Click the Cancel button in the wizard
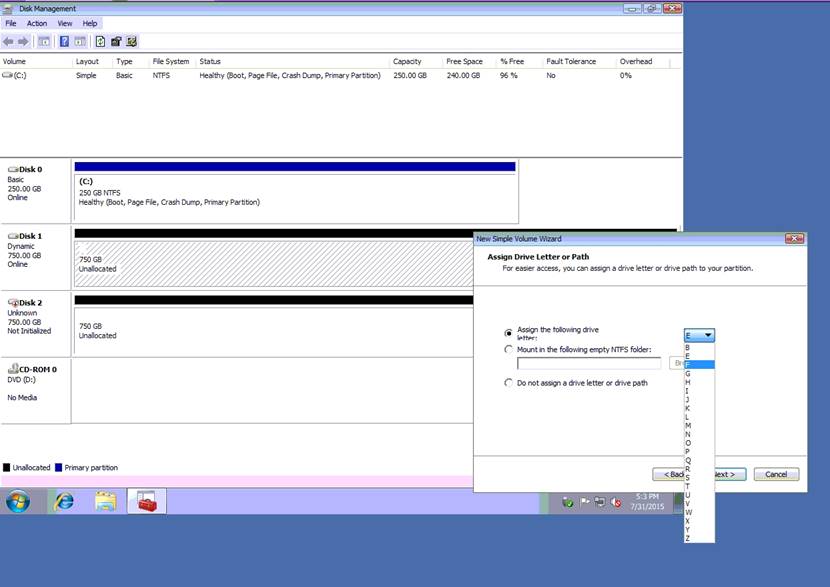830x587 pixels. click(x=776, y=474)
